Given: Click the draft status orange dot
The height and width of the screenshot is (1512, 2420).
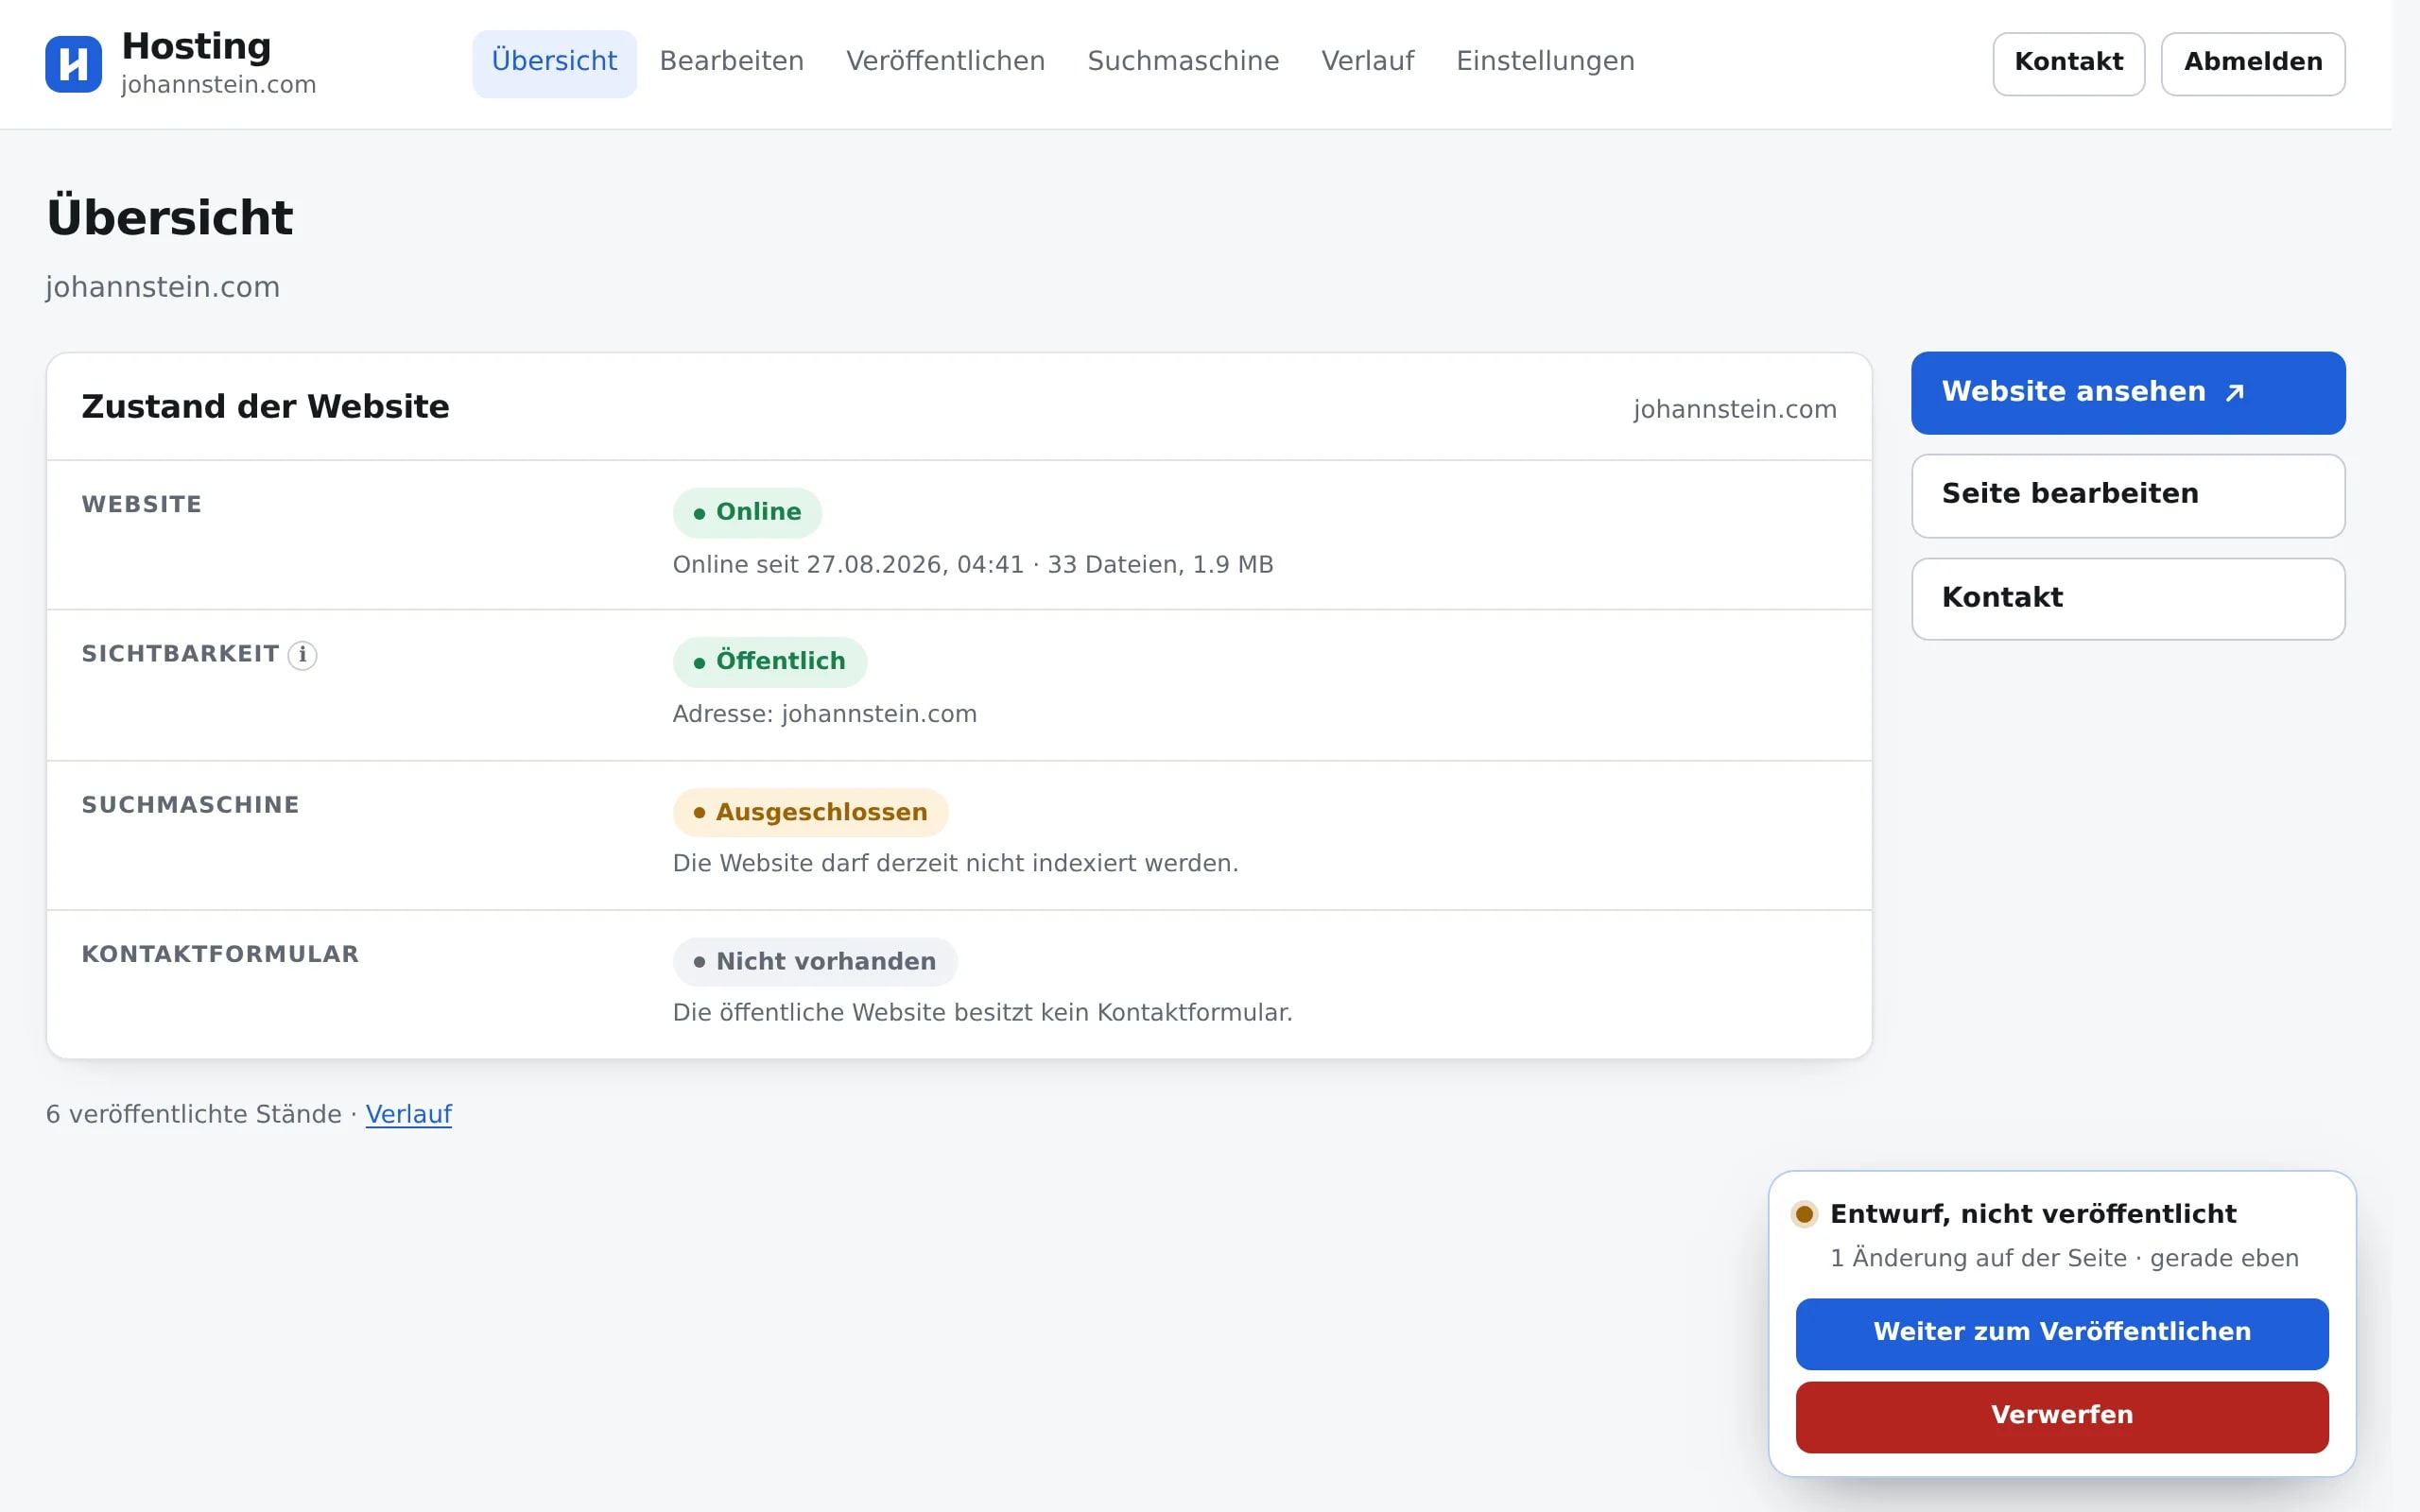Looking at the screenshot, I should 1804,1214.
